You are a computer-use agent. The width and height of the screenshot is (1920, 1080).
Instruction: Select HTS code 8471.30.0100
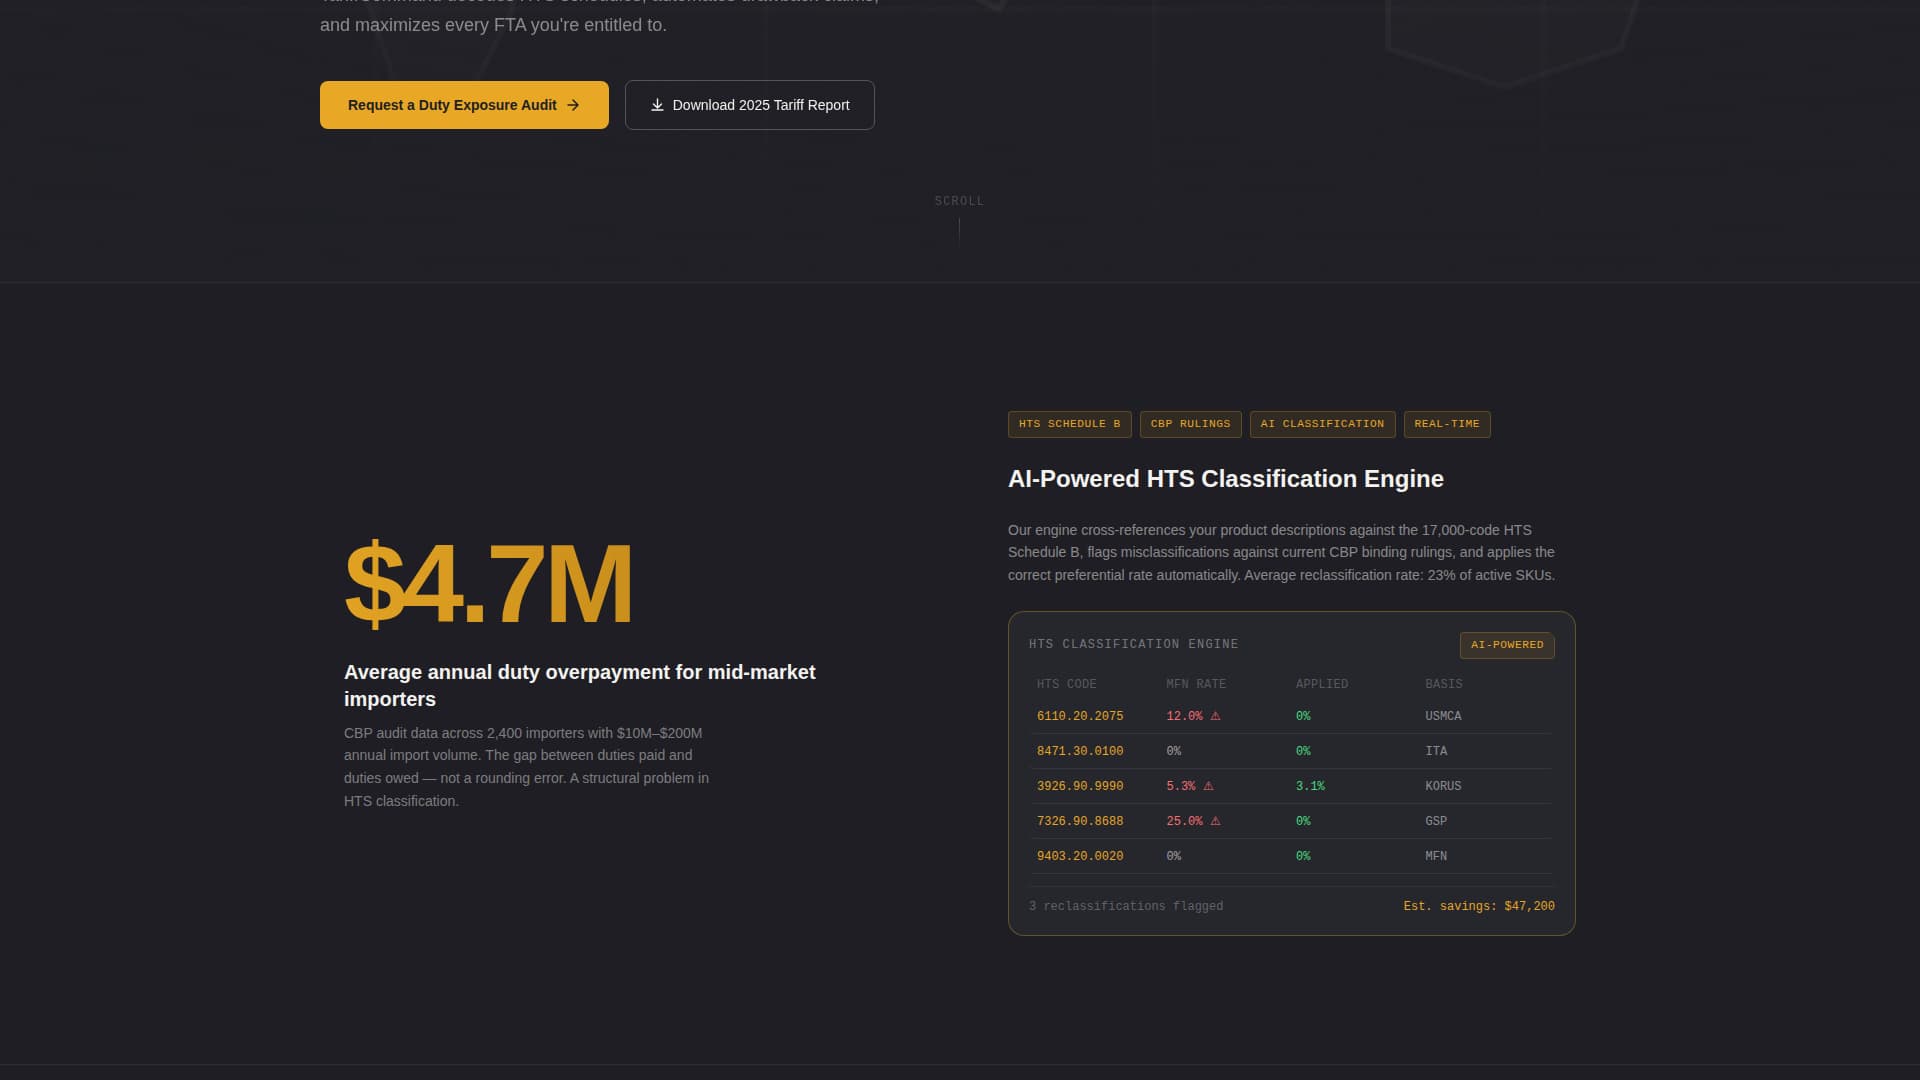coord(1080,751)
